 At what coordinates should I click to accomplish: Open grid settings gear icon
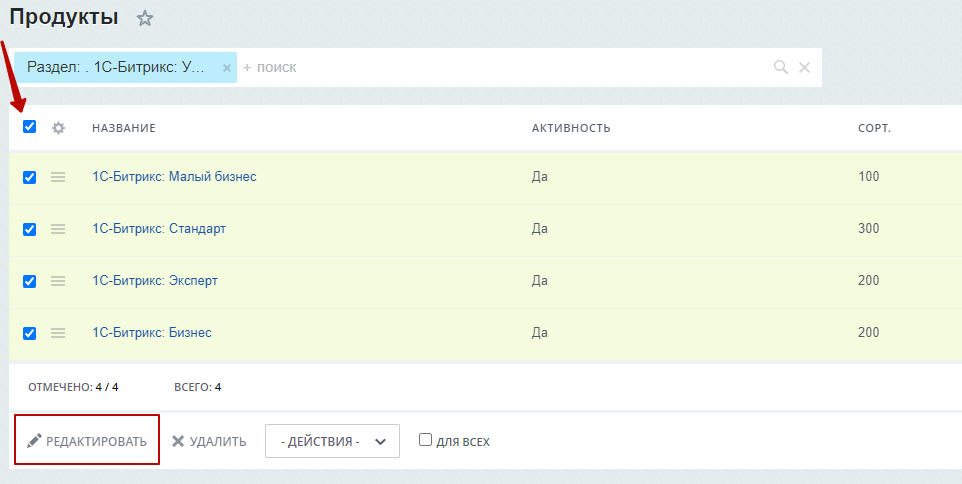[58, 128]
